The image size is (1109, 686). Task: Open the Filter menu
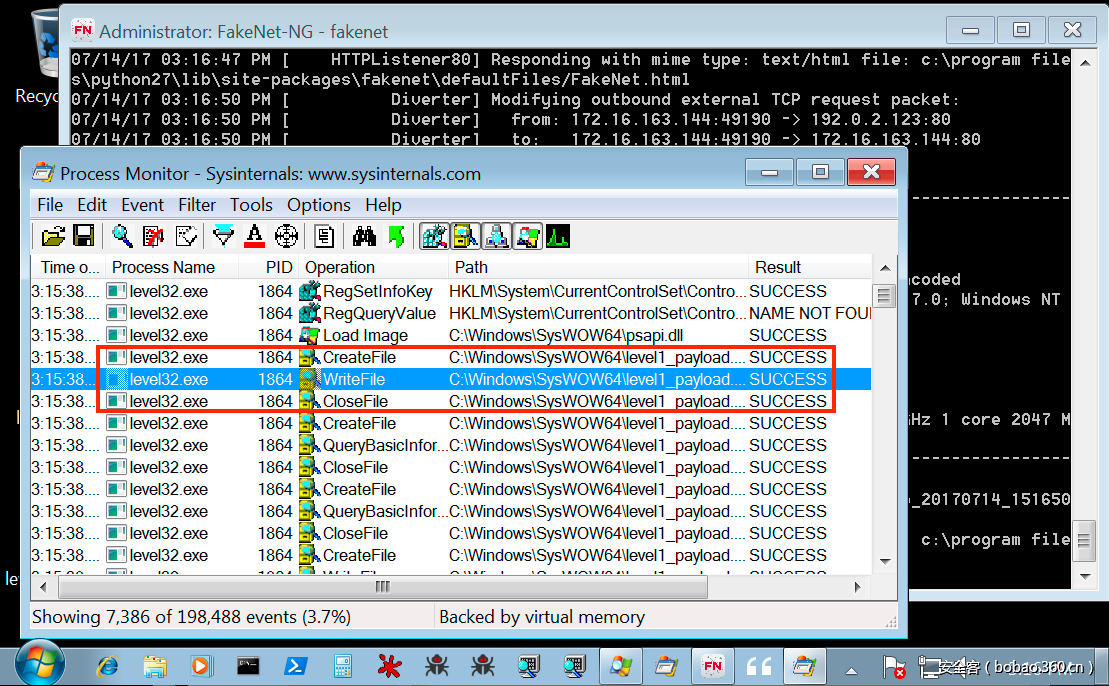(197, 205)
